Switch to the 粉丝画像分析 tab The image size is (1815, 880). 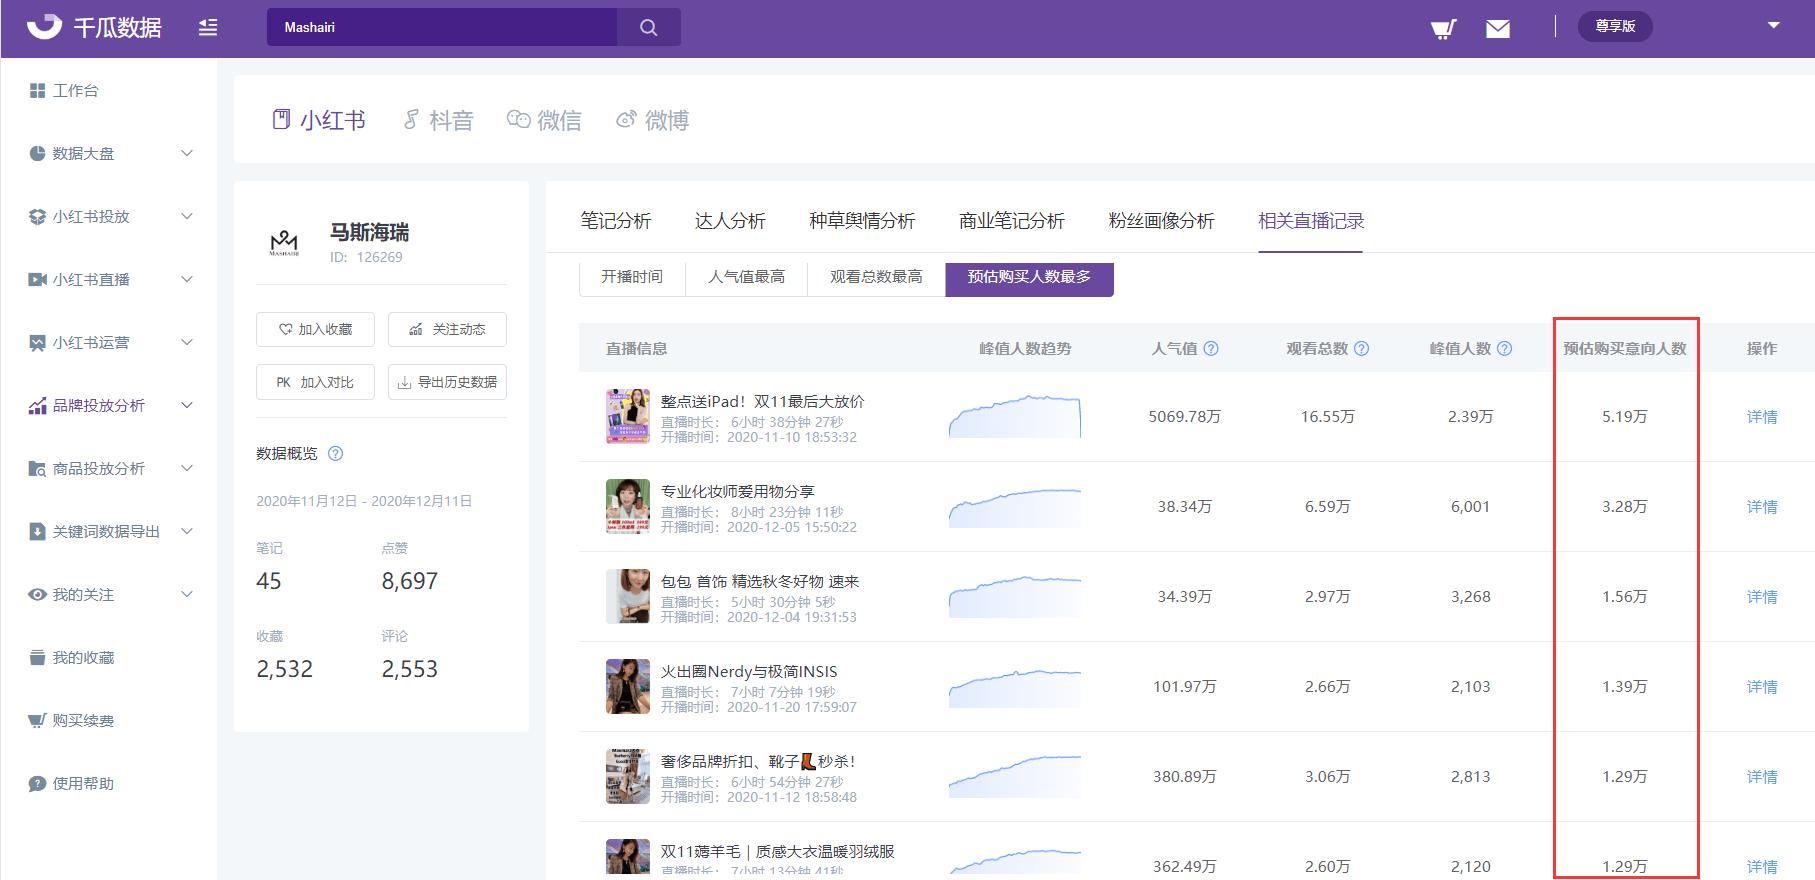tap(1161, 221)
